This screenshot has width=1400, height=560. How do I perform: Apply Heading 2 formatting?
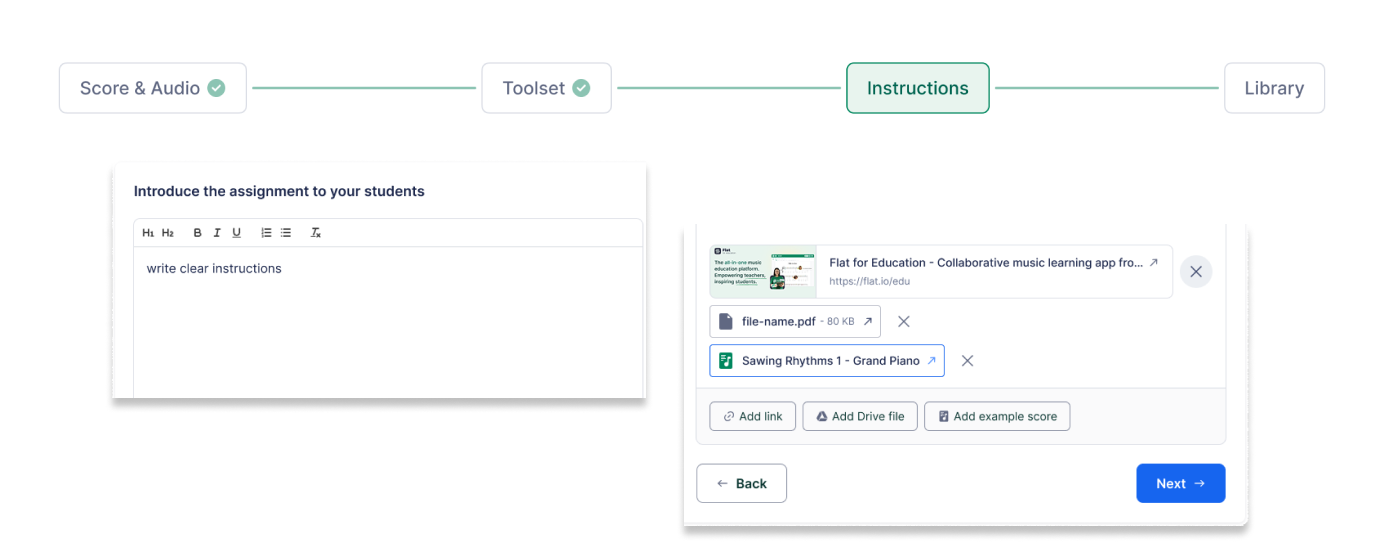(x=168, y=233)
